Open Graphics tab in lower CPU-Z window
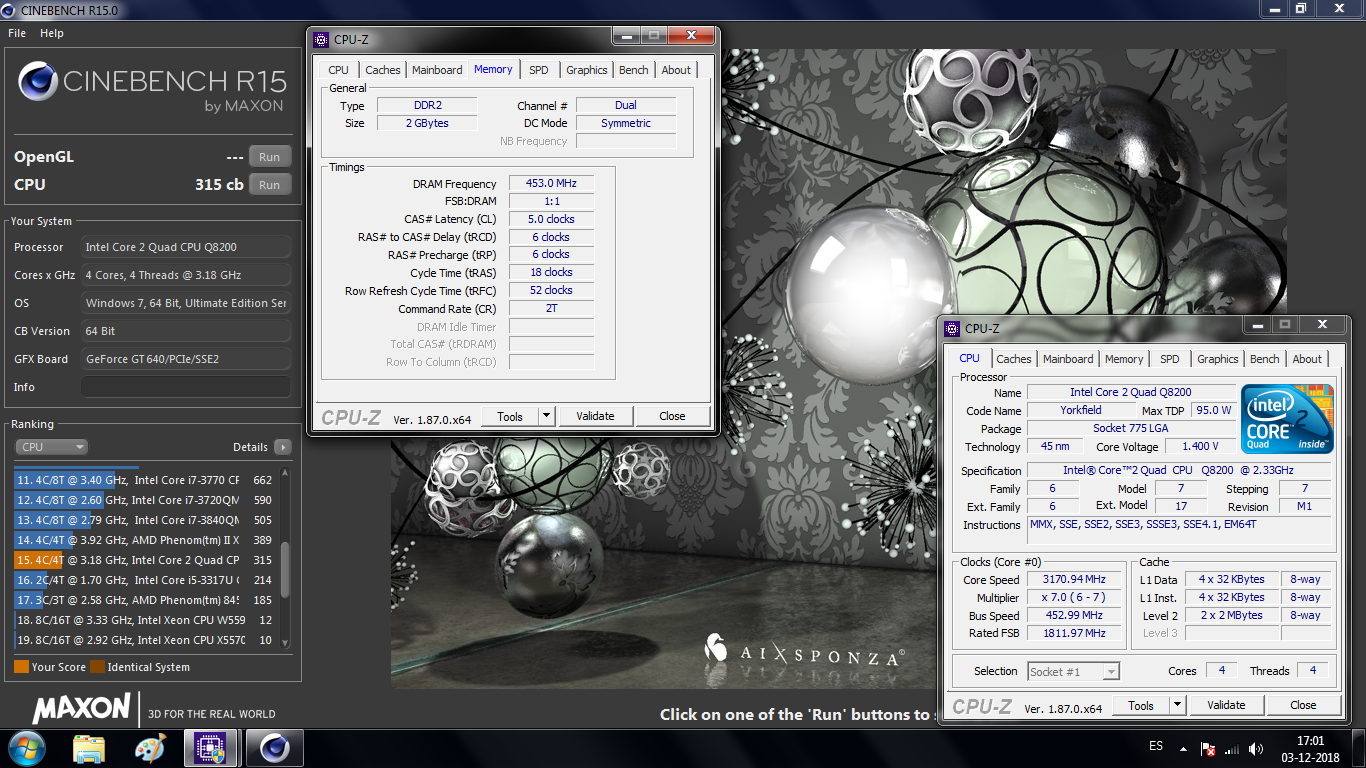The image size is (1366, 768). (x=1218, y=359)
